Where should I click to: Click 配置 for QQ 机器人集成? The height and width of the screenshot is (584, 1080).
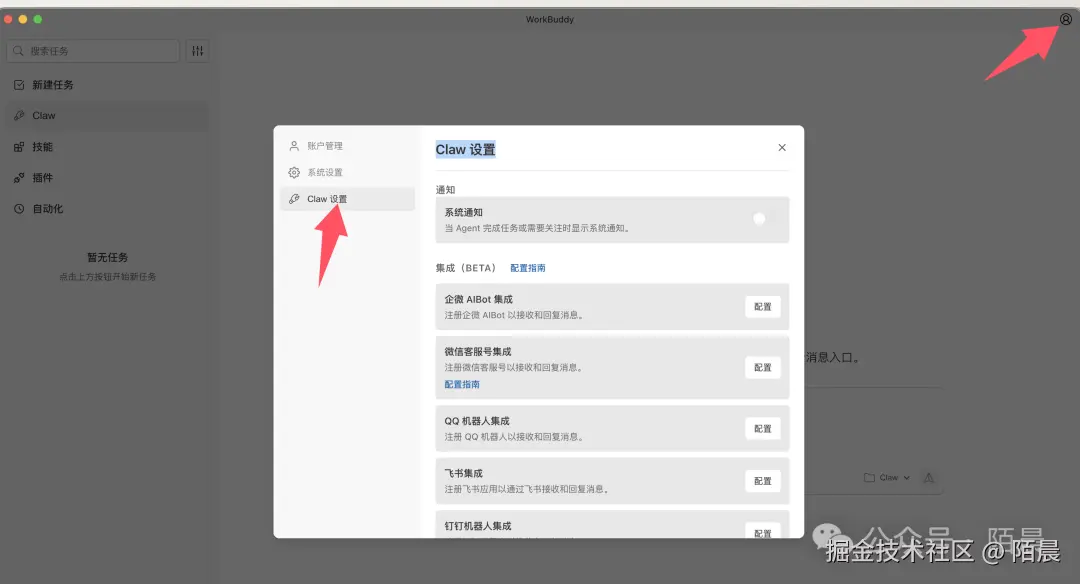point(762,428)
